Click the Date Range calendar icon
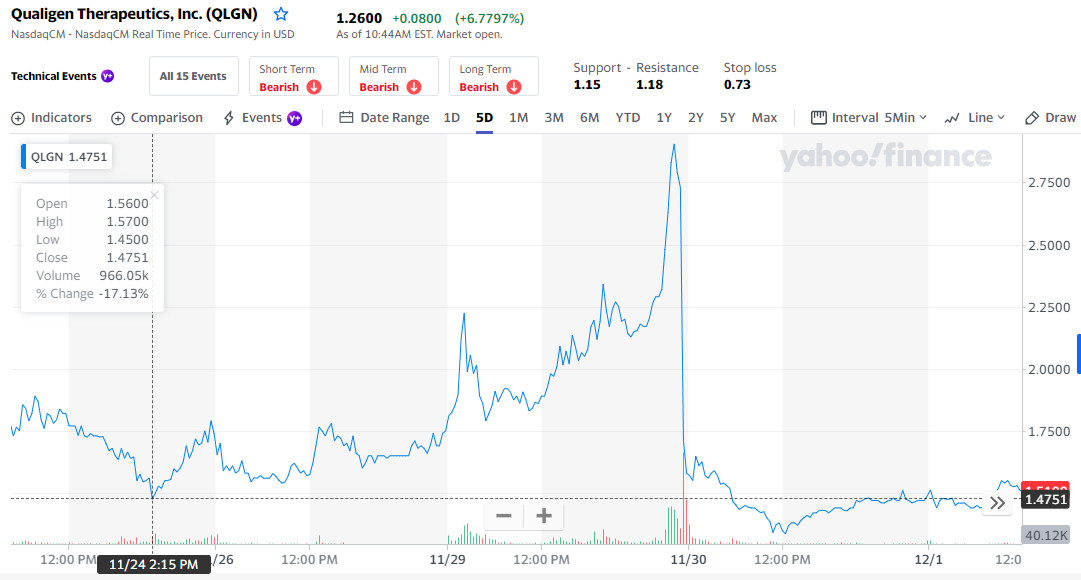This screenshot has width=1081, height=580. pos(346,118)
